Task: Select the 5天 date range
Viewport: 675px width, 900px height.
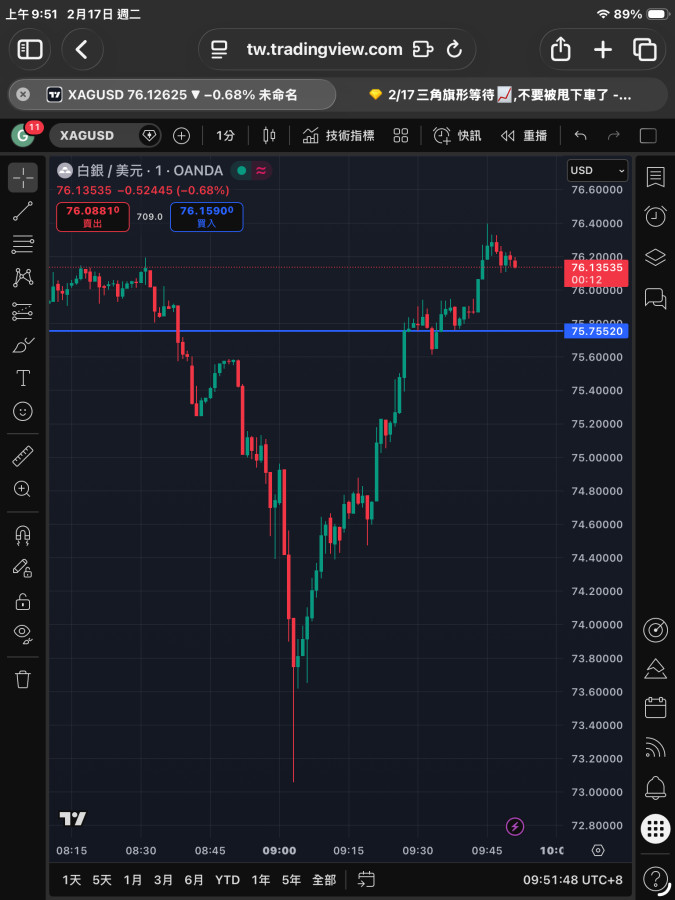Action: pyautogui.click(x=102, y=879)
